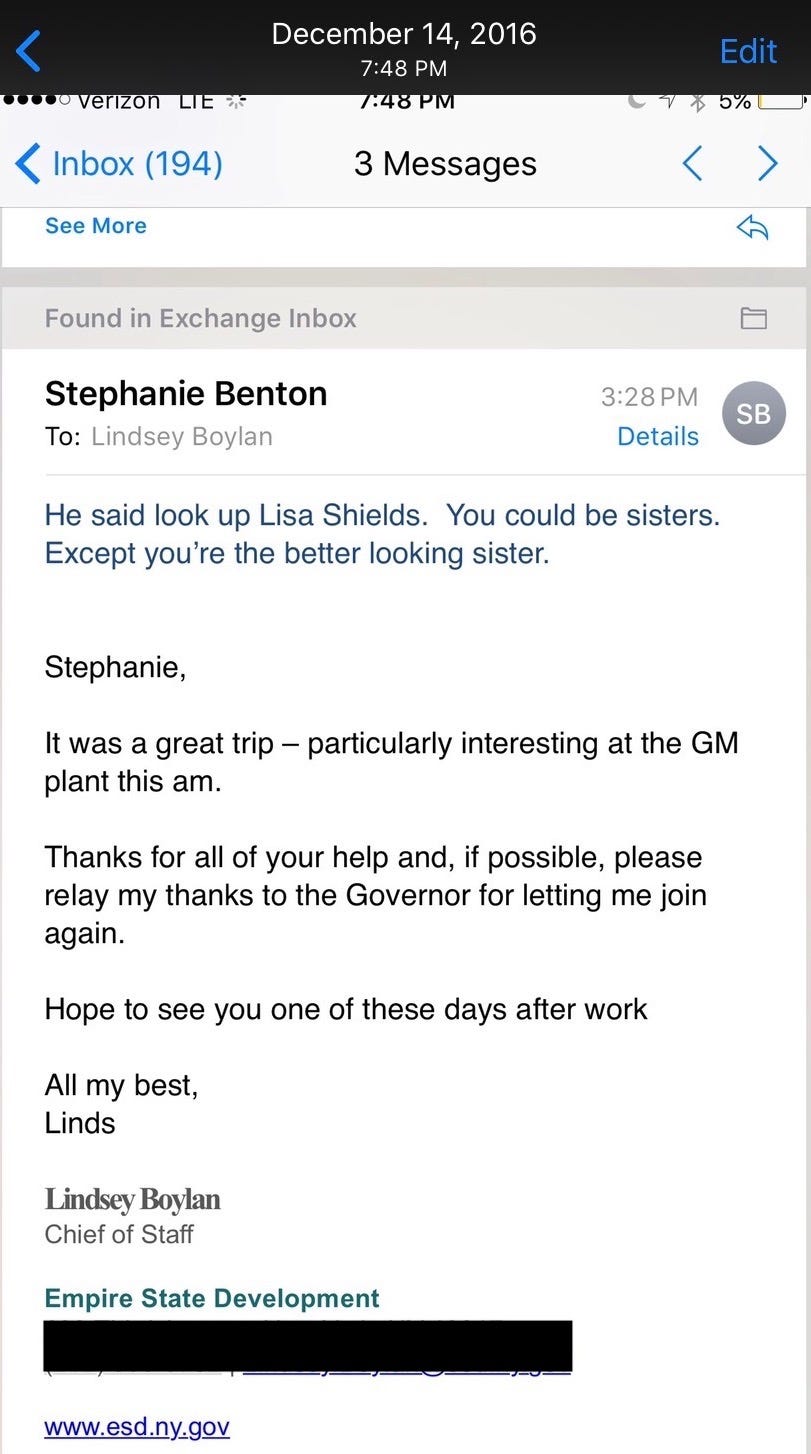This screenshot has height=1454, width=811.
Task: Tap the location arrow icon in the status bar
Action: pos(668,100)
